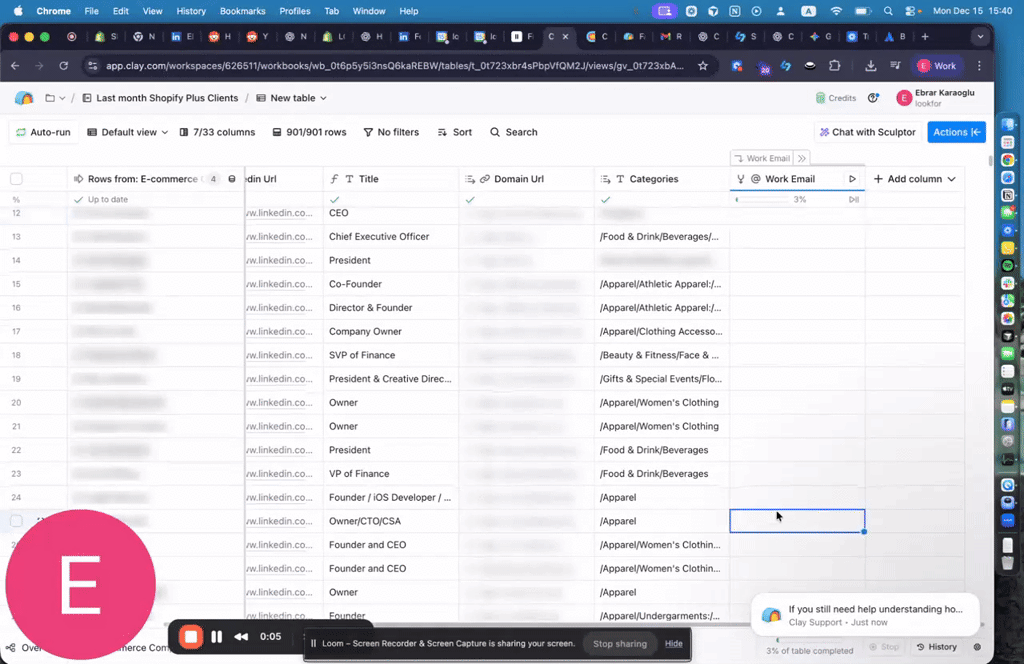Viewport: 1024px width, 664px height.
Task: Expand the Default view dropdown
Action: [x=128, y=132]
